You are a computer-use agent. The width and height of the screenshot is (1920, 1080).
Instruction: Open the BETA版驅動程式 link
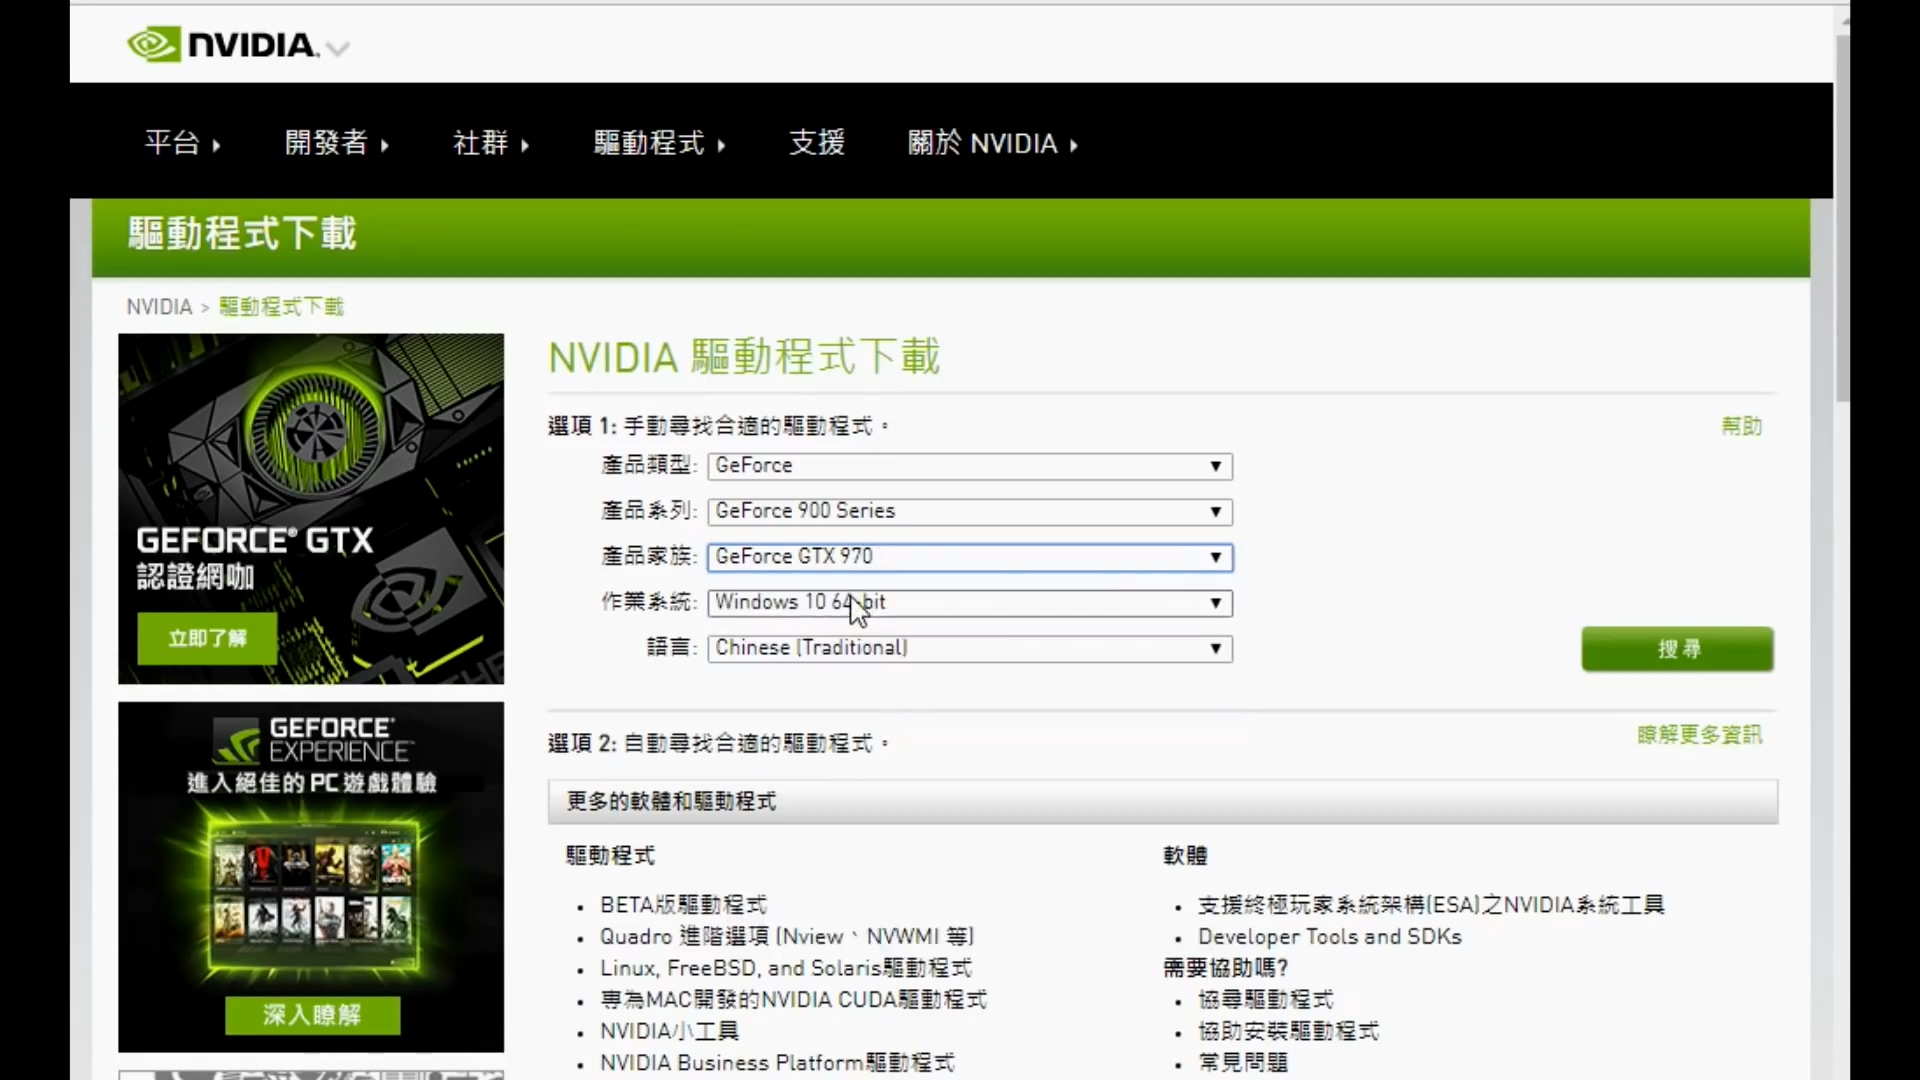pyautogui.click(x=683, y=904)
